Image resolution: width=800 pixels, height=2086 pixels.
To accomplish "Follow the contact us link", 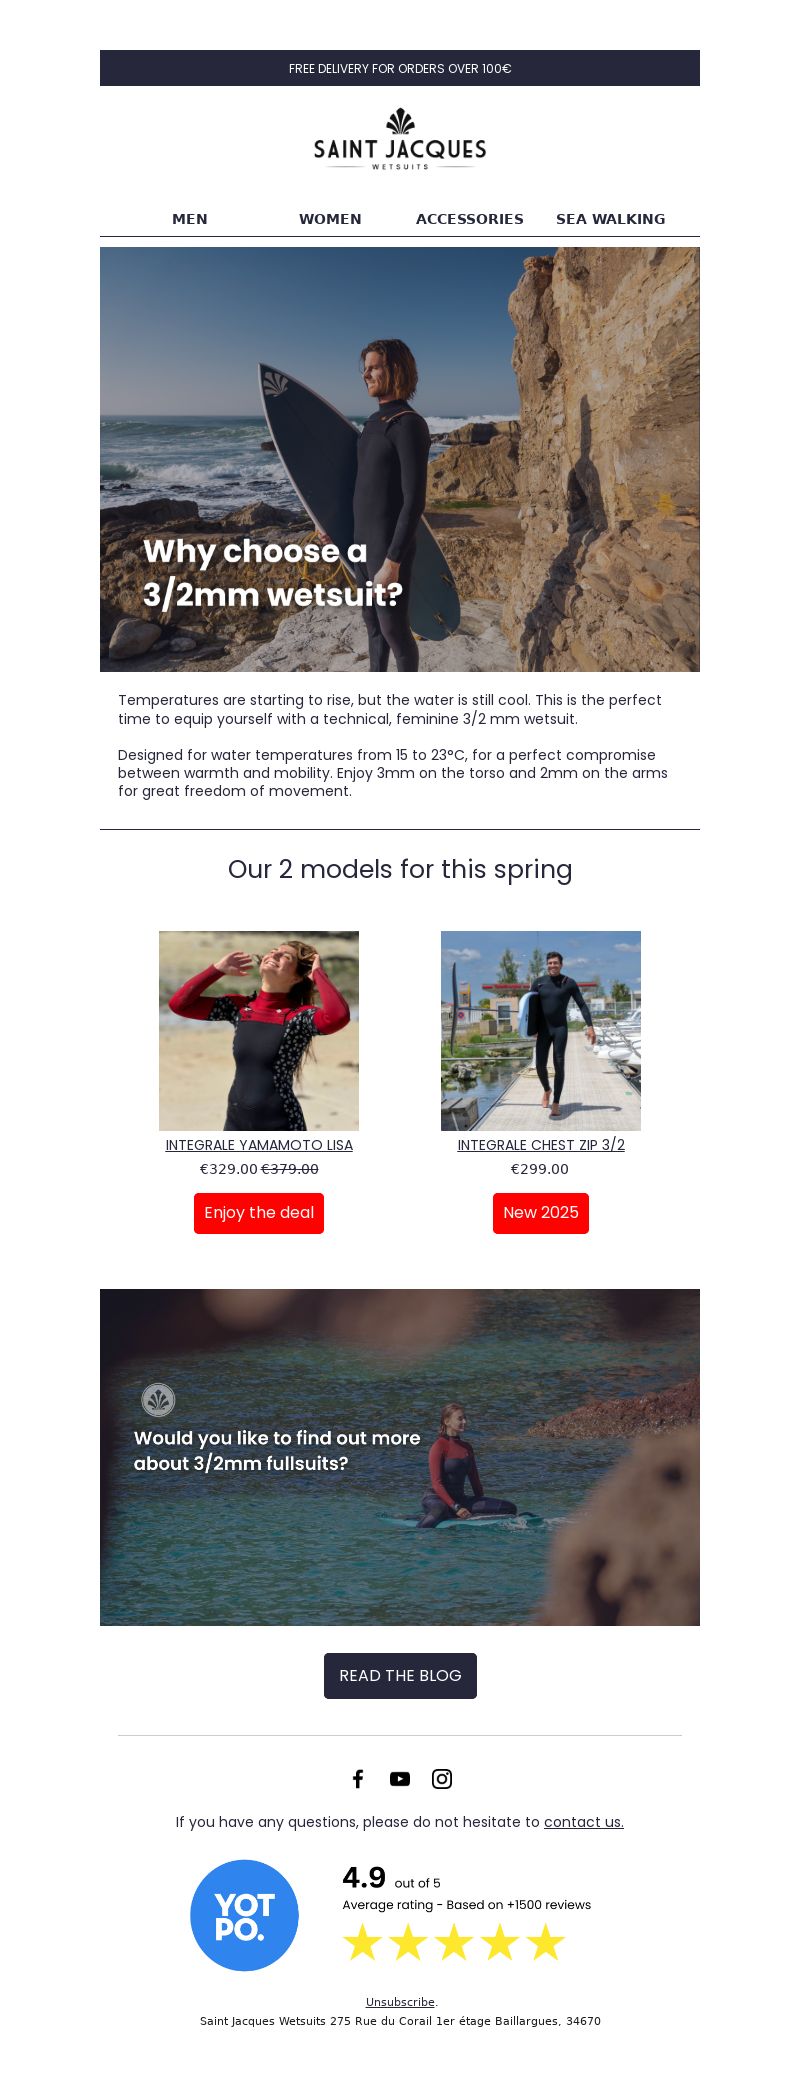I will [x=584, y=1822].
